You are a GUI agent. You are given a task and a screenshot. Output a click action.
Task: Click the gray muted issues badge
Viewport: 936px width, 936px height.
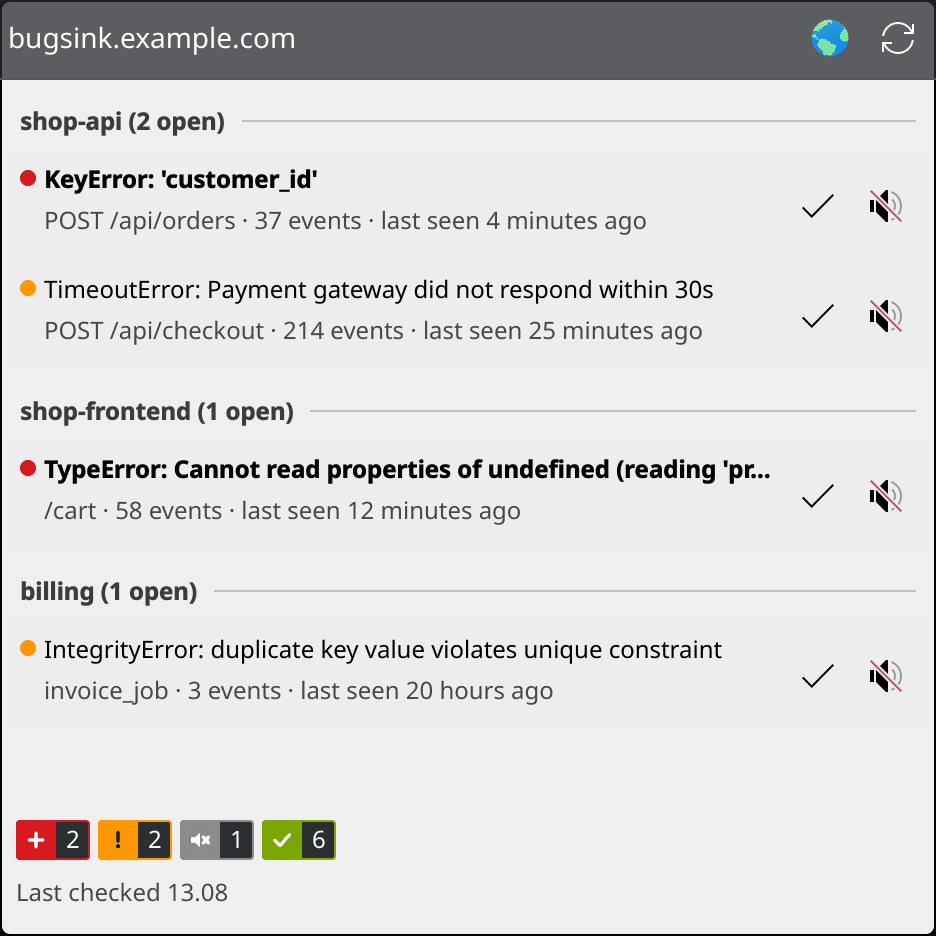tap(217, 840)
